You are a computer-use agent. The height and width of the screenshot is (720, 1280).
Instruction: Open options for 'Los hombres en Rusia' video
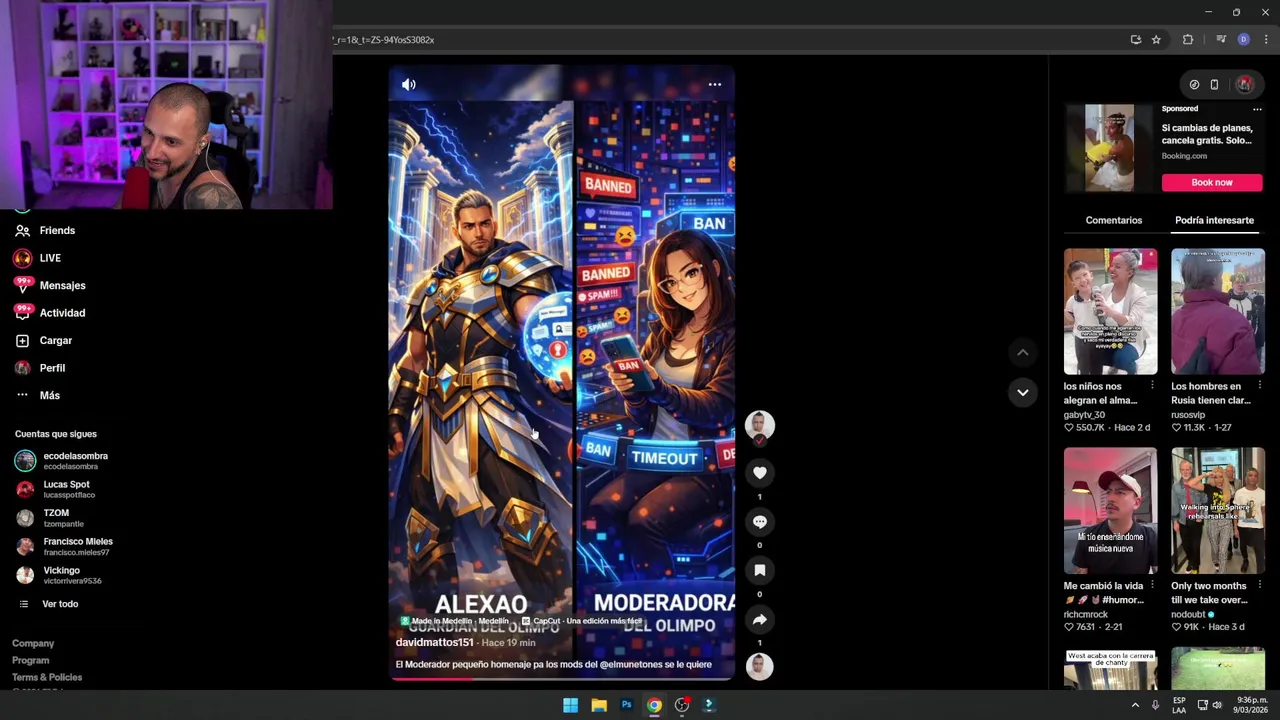click(1259, 386)
